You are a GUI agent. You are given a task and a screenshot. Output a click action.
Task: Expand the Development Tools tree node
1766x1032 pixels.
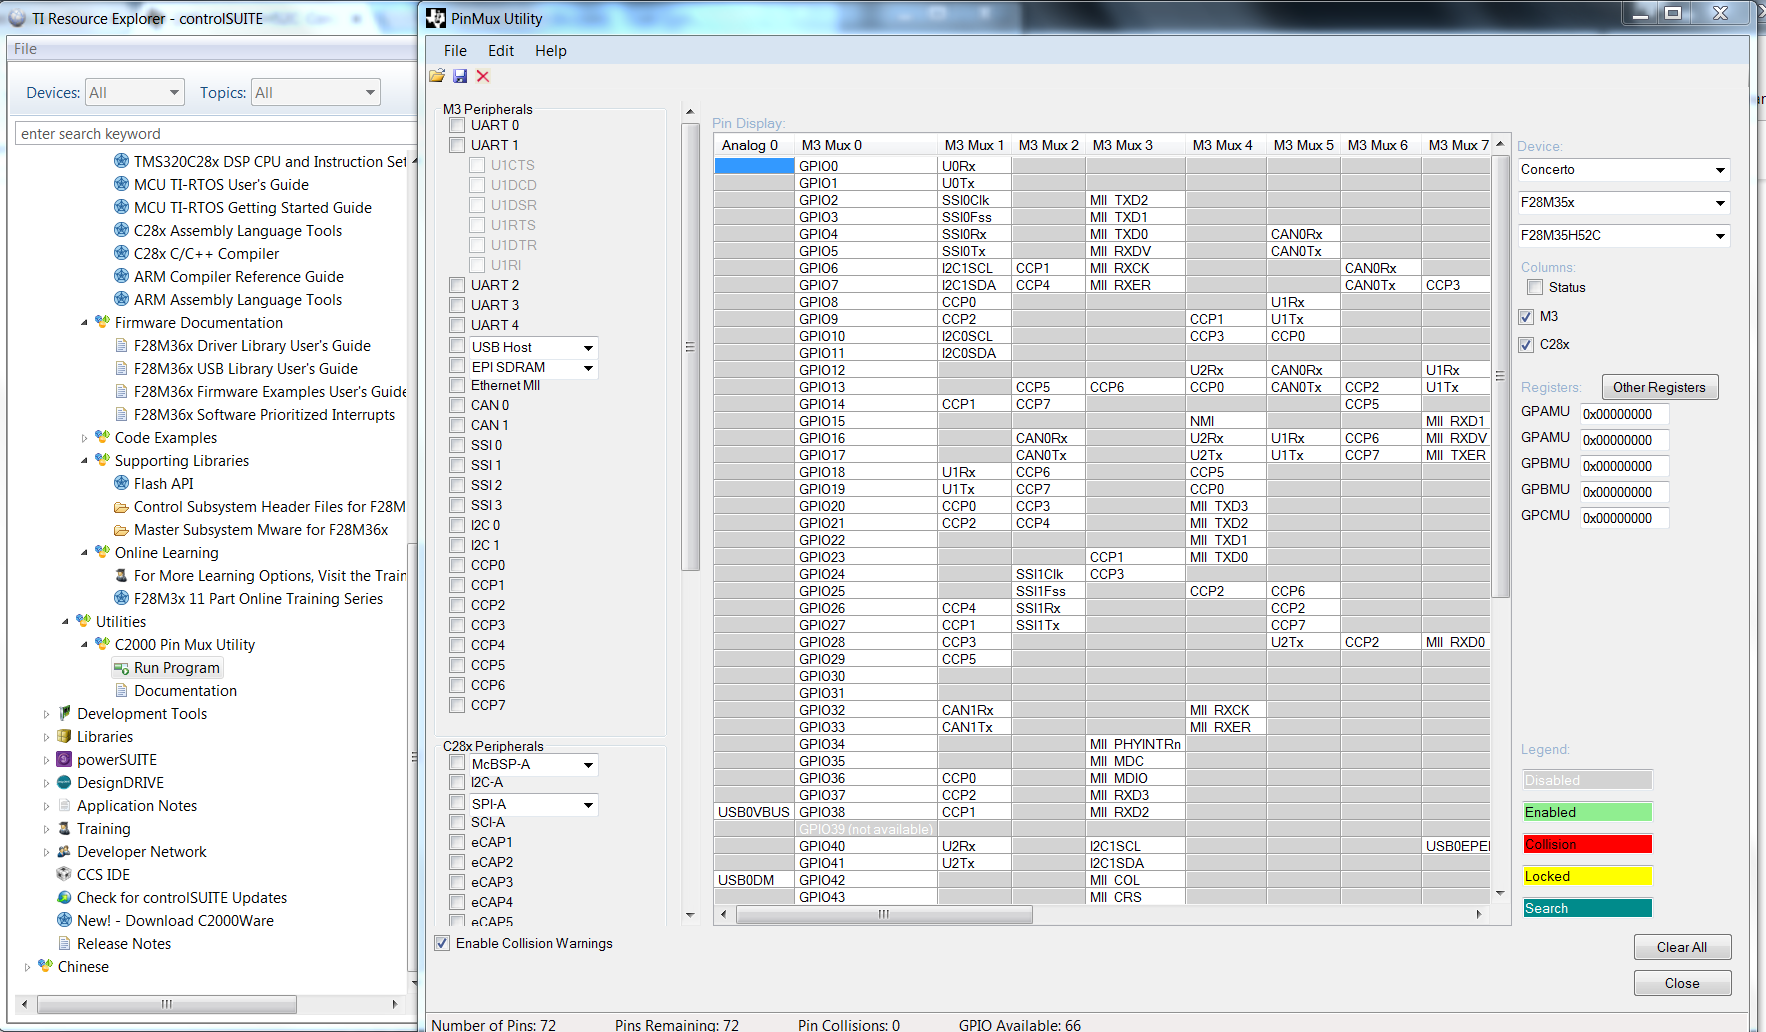46,713
